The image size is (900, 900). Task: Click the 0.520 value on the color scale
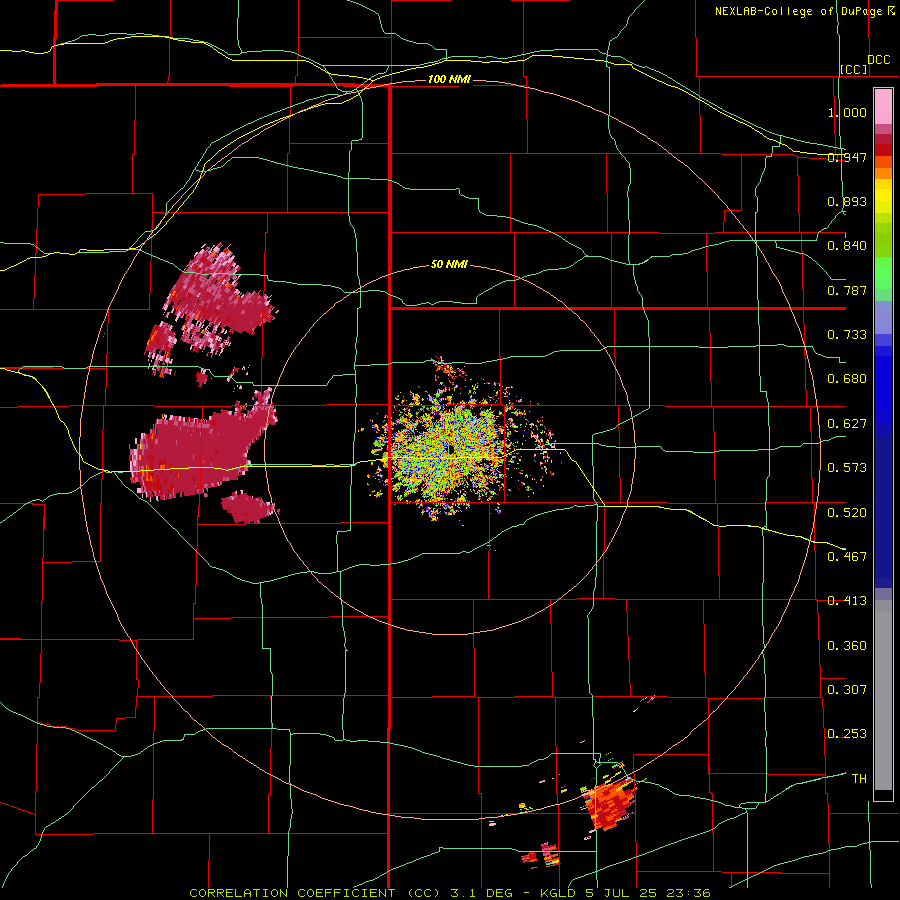pos(847,513)
